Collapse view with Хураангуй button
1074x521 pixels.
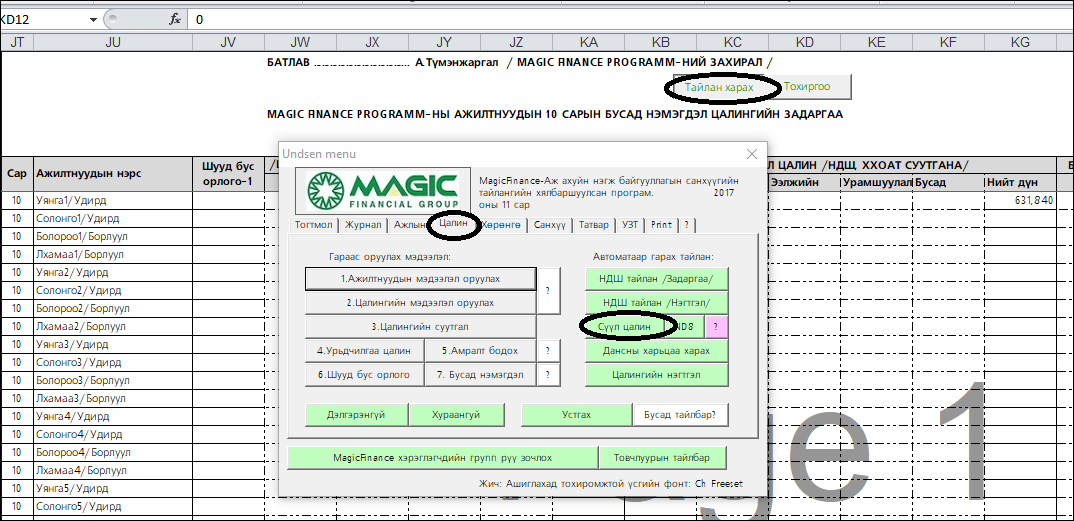456,414
